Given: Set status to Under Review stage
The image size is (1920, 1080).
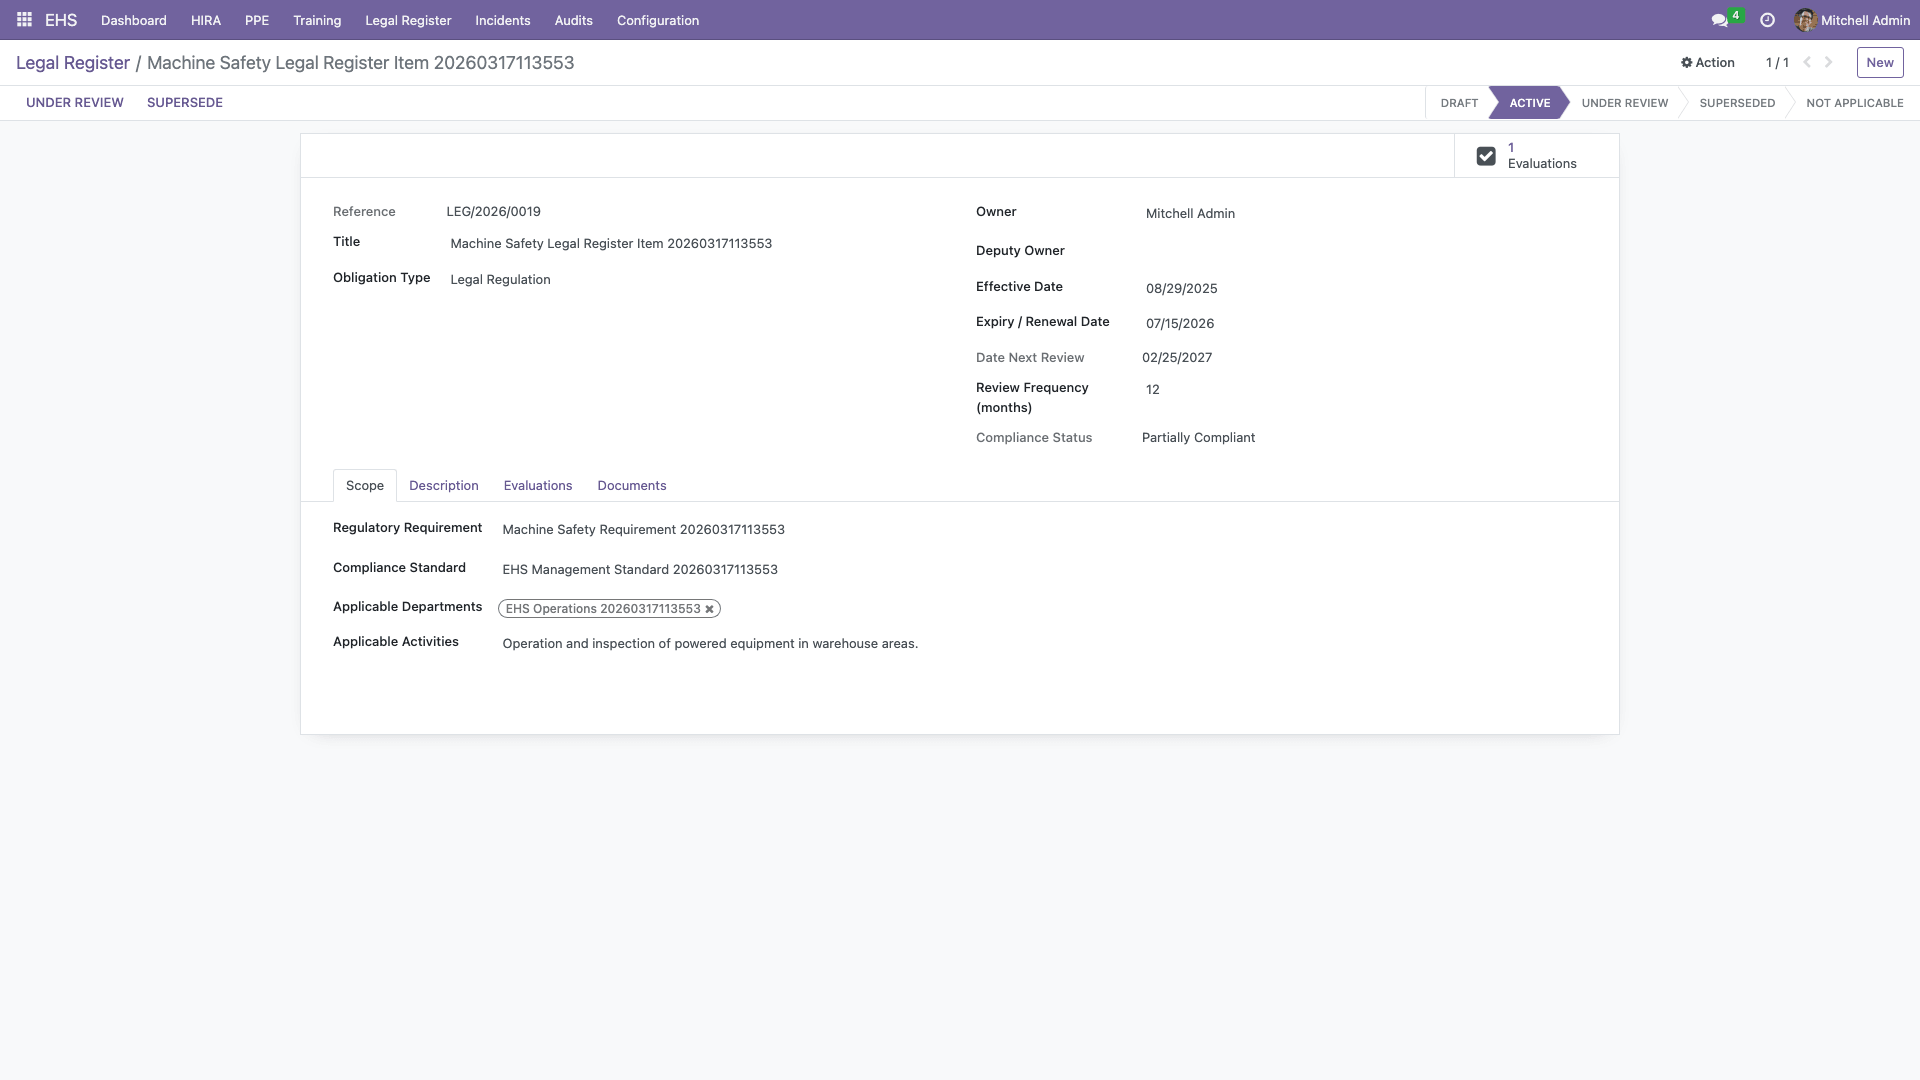Looking at the screenshot, I should point(1624,103).
